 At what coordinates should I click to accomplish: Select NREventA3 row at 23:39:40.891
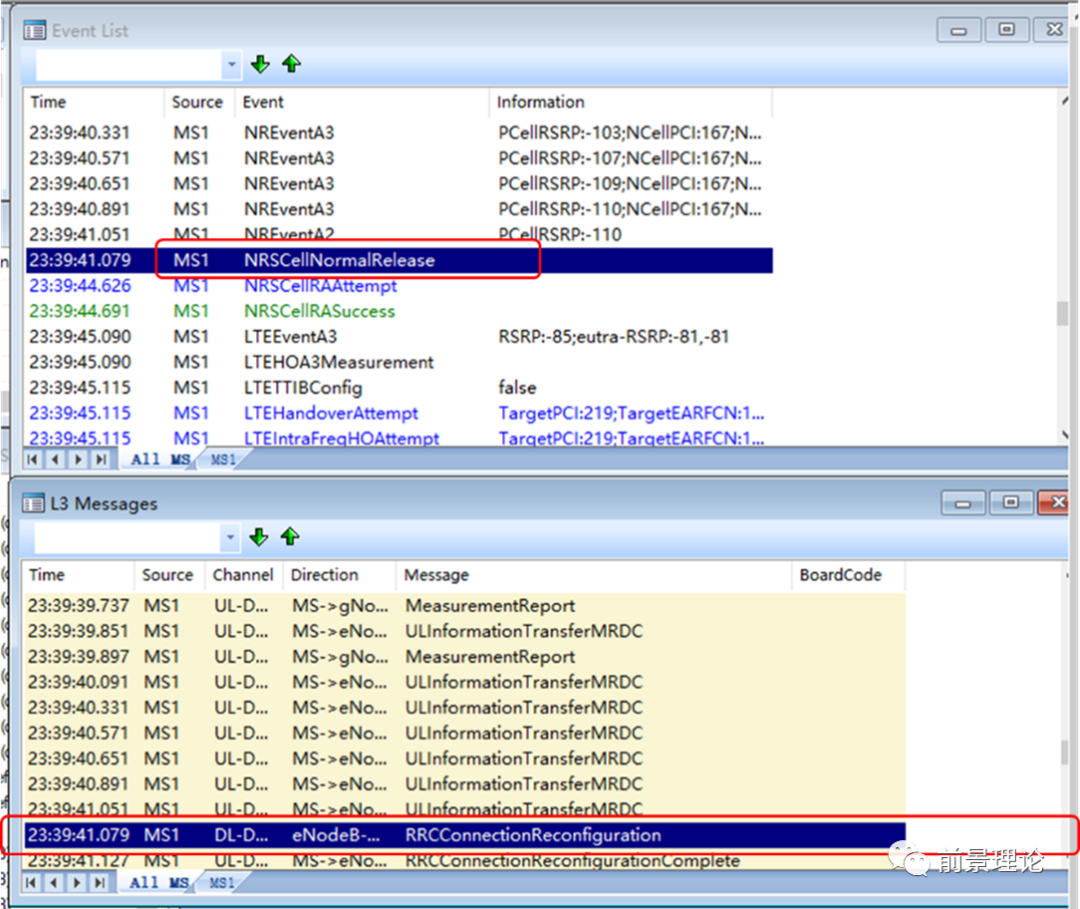pyautogui.click(x=399, y=209)
